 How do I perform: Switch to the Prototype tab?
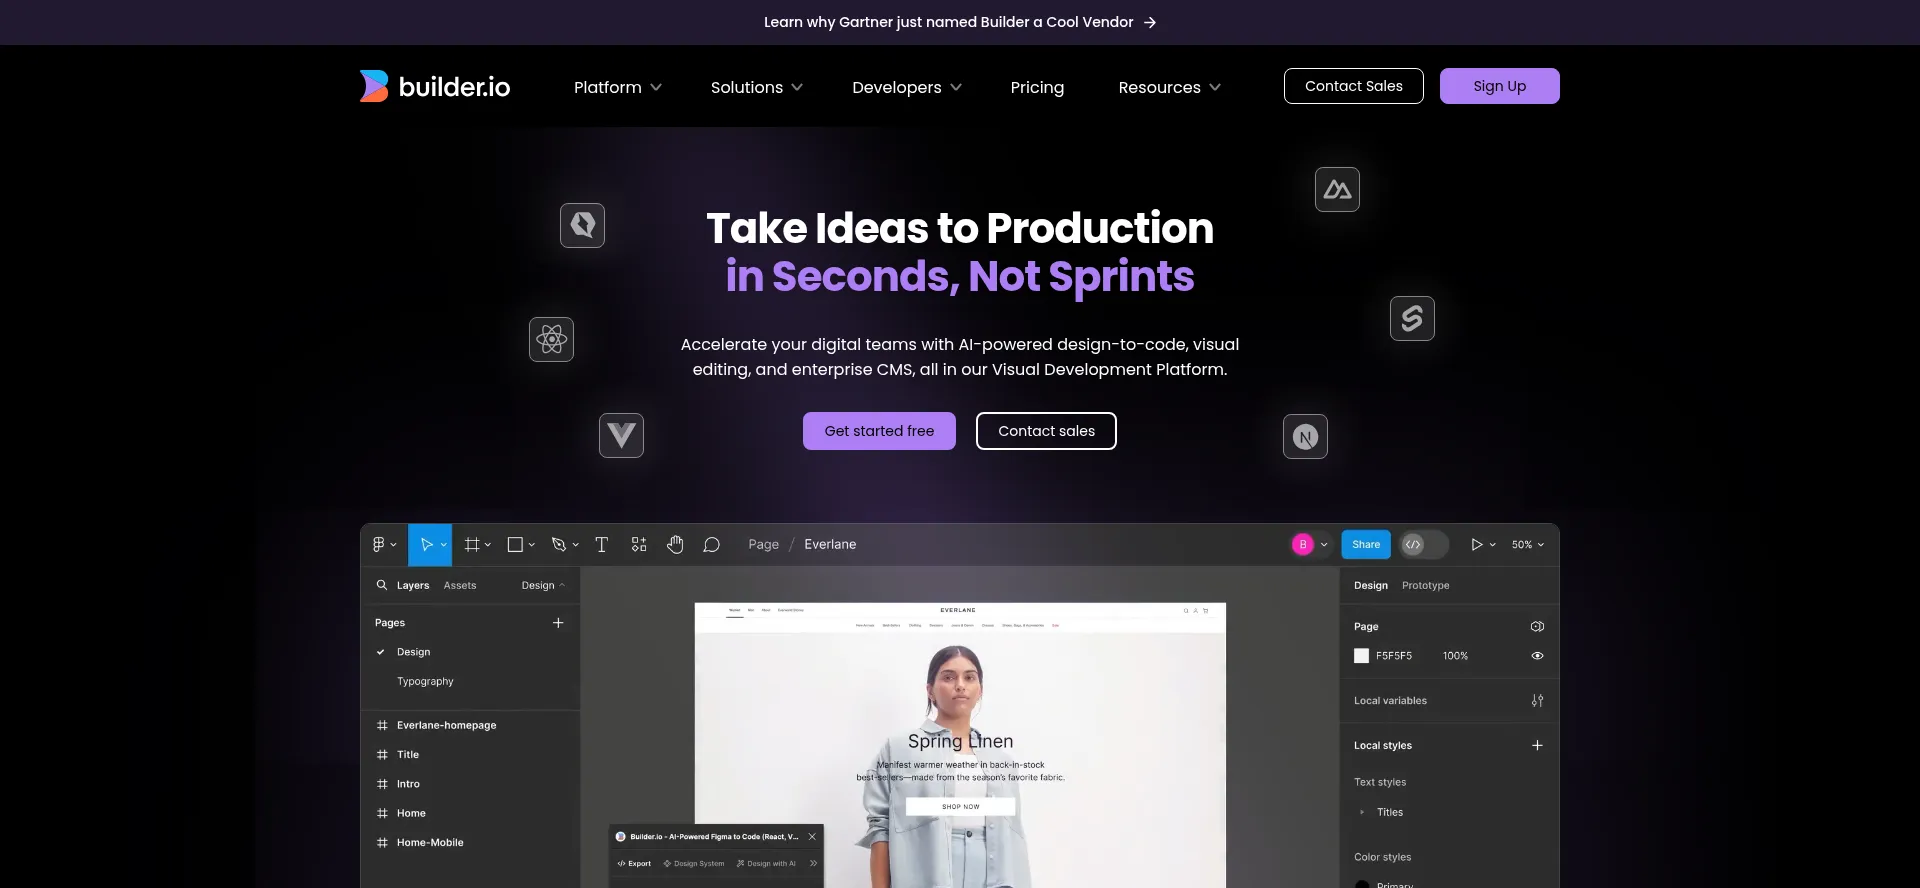(1425, 585)
